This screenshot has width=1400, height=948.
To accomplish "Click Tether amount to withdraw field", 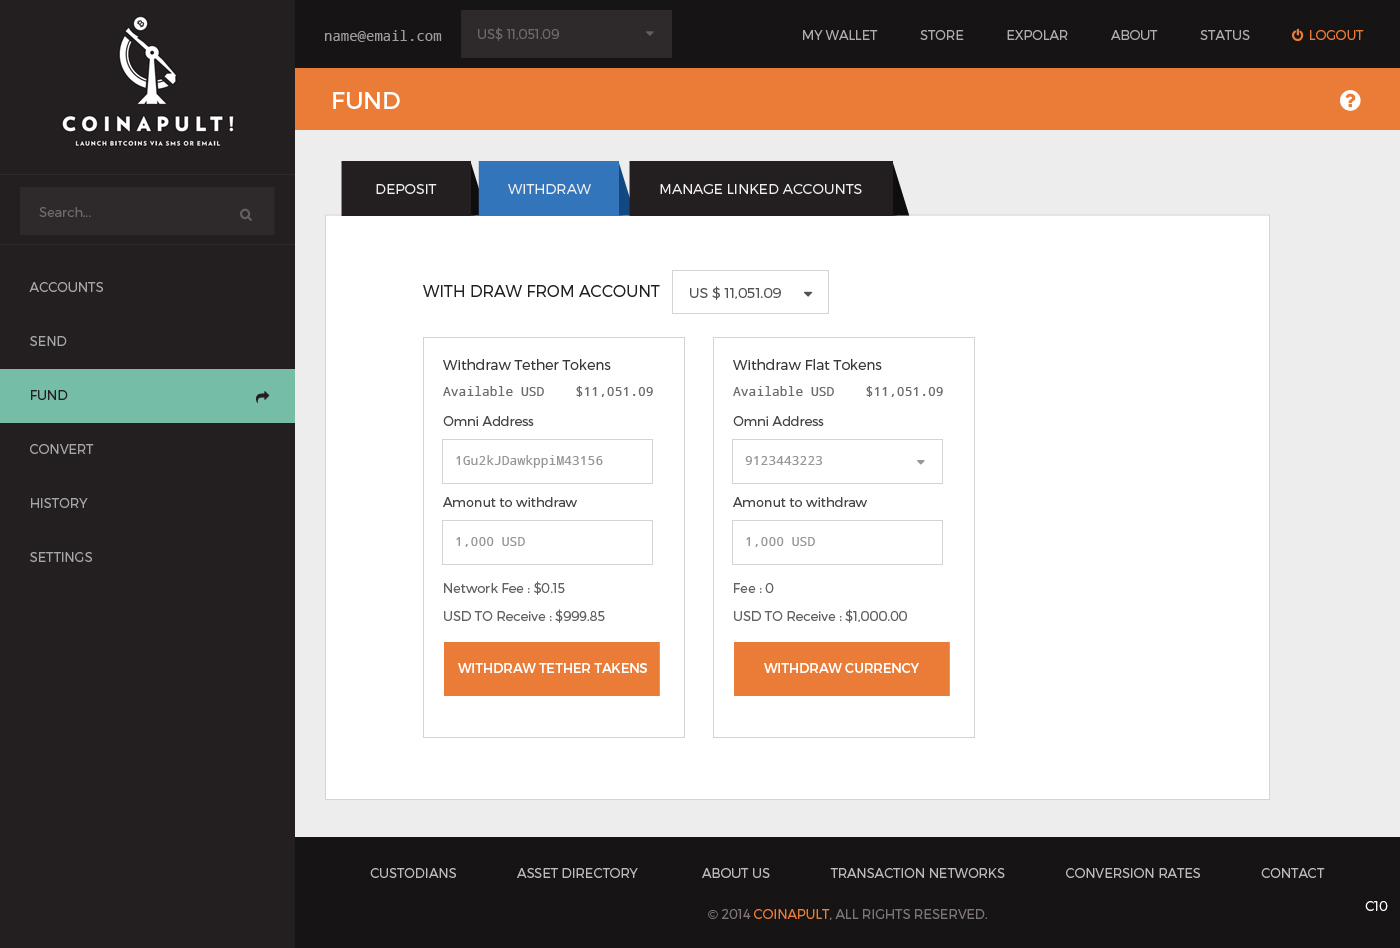I will point(547,542).
